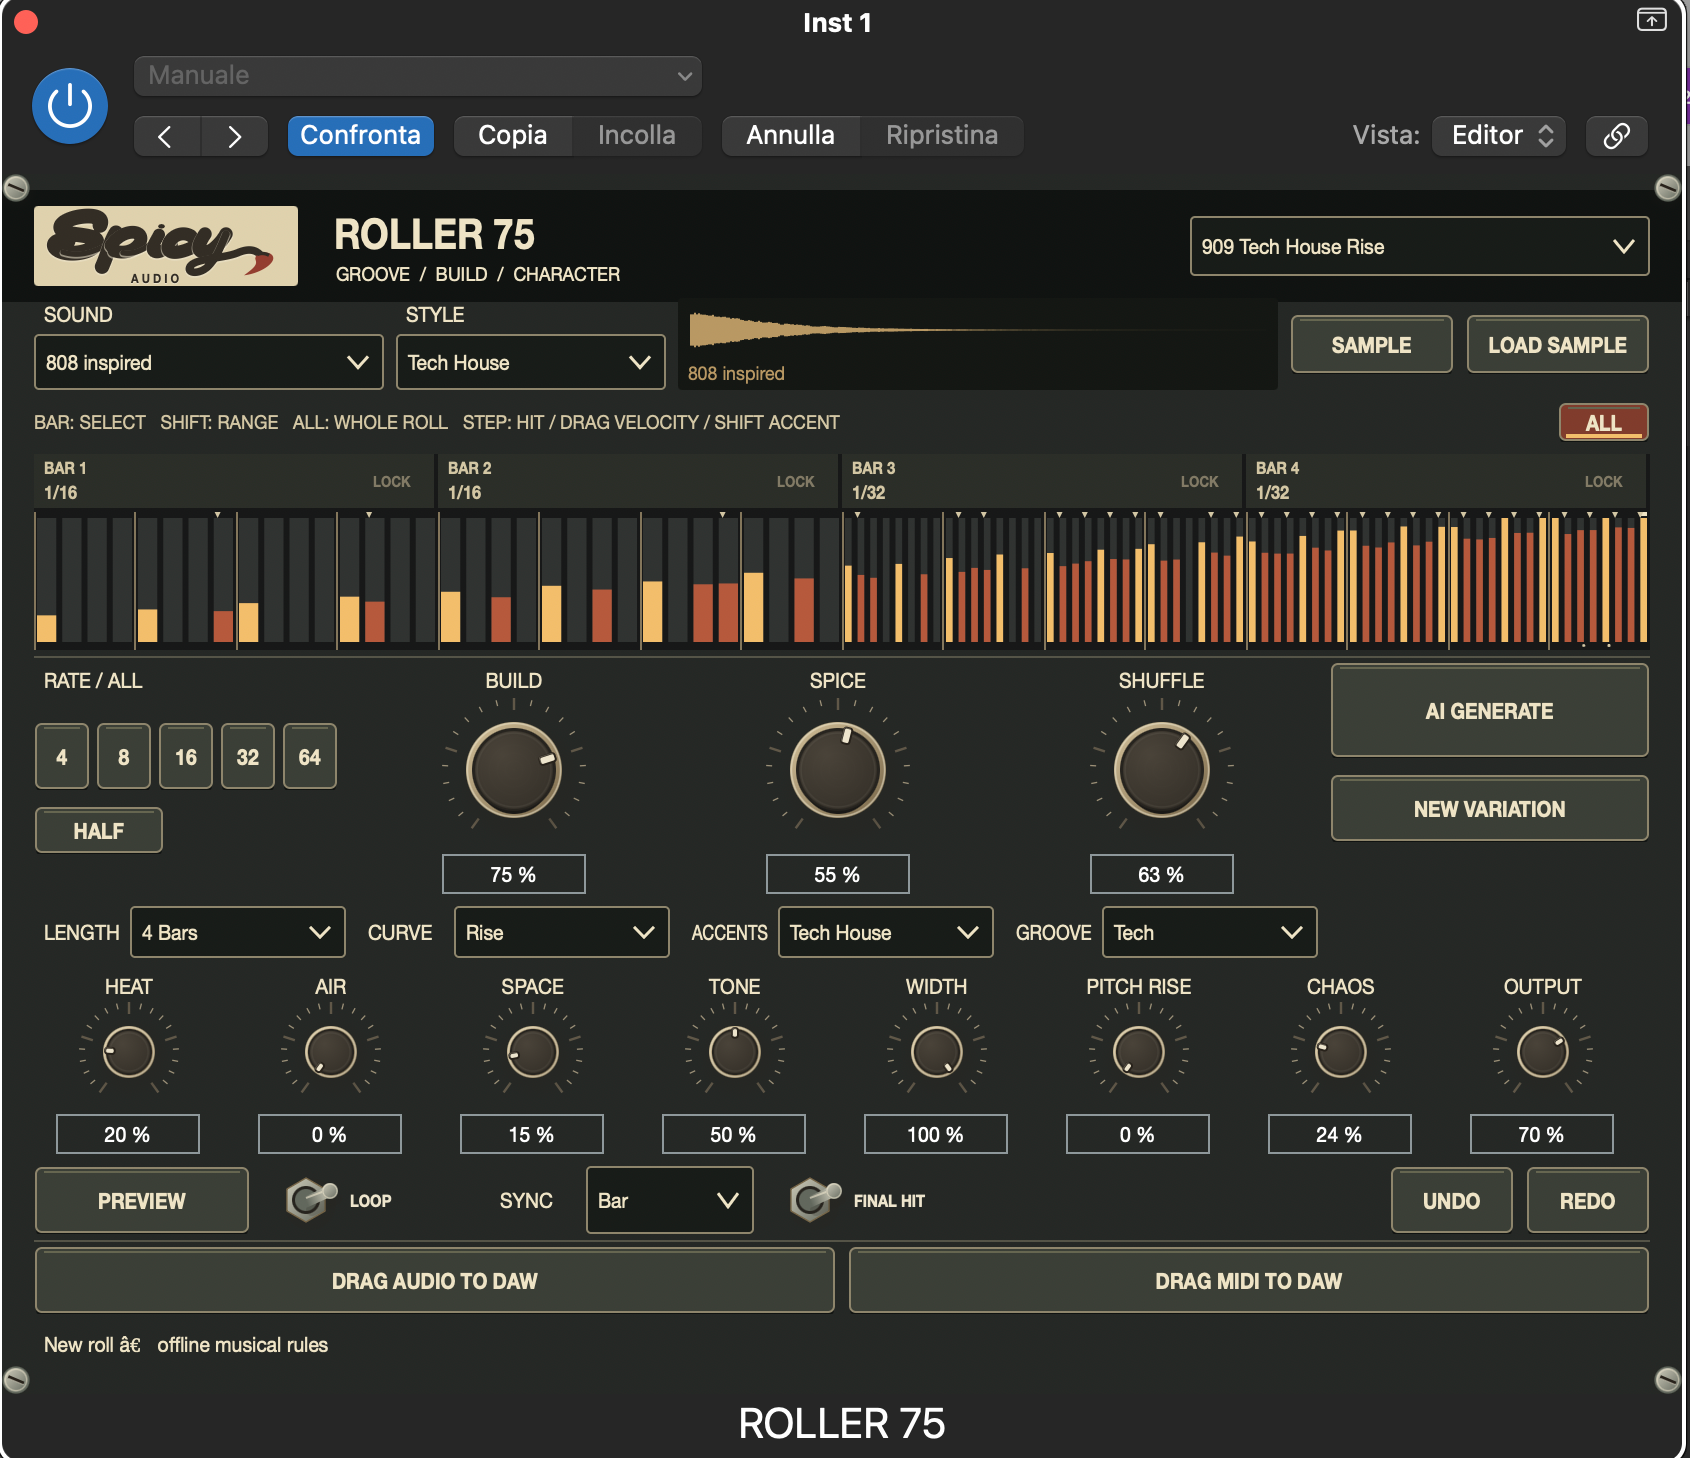Toggle the plugin power button
Screen dimensions: 1690x1458
70,106
